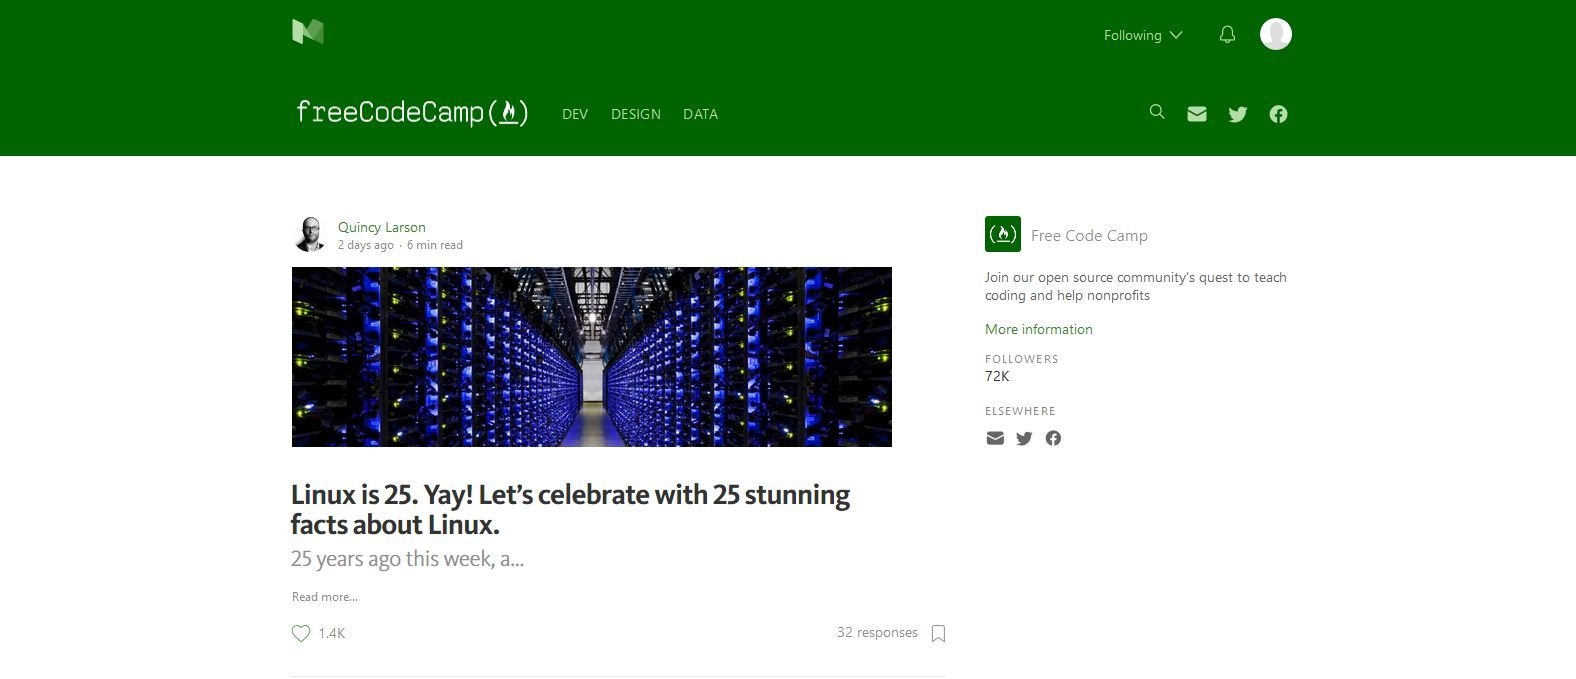Click the '25 years ago this week' subtitle
The image size is (1576, 679).
pos(407,558)
